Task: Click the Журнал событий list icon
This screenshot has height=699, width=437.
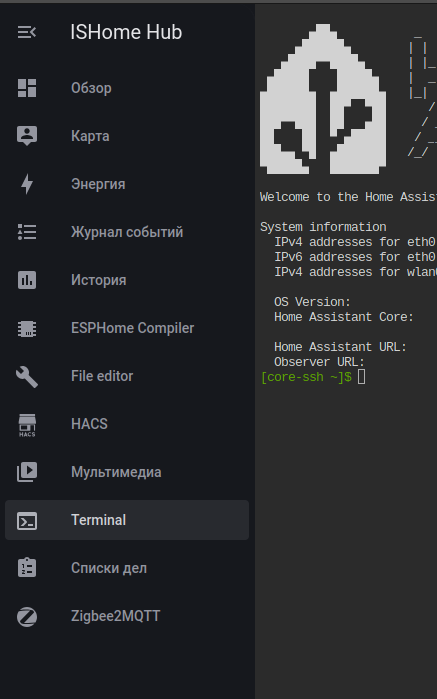Action: (x=27, y=232)
